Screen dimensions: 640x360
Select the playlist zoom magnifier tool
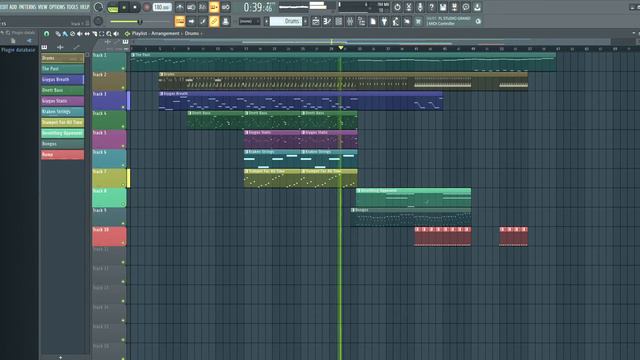109,33
